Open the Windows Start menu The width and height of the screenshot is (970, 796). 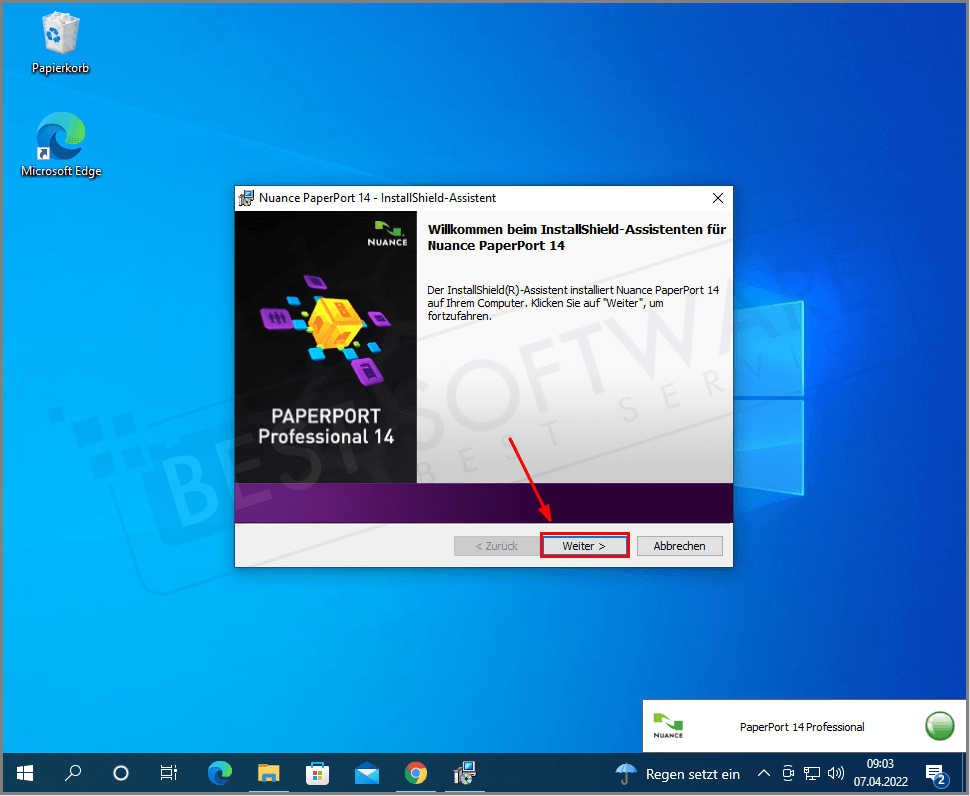[x=25, y=773]
